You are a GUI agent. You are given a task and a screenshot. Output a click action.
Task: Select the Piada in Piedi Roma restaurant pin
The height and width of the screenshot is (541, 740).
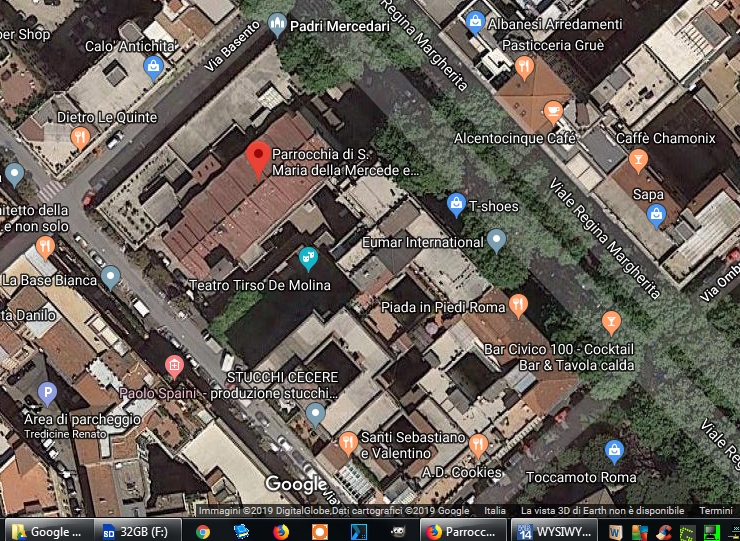point(518,305)
